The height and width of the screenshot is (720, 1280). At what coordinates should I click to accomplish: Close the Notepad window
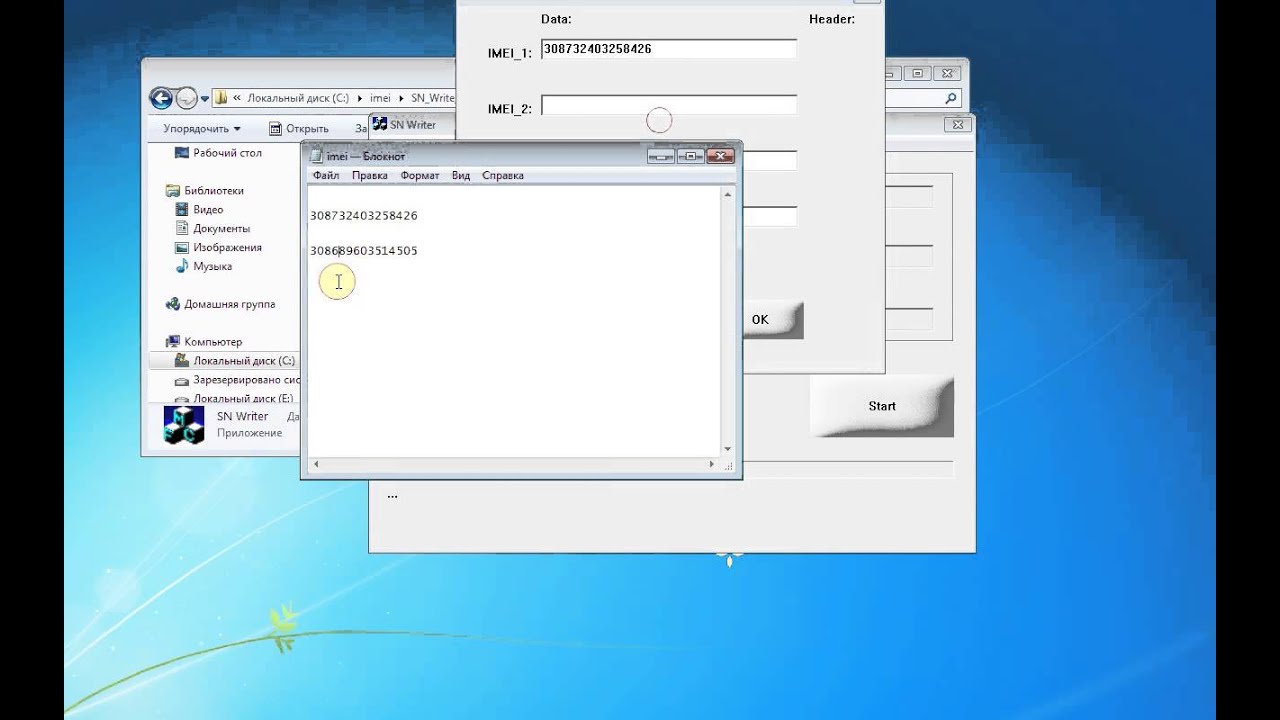[719, 156]
